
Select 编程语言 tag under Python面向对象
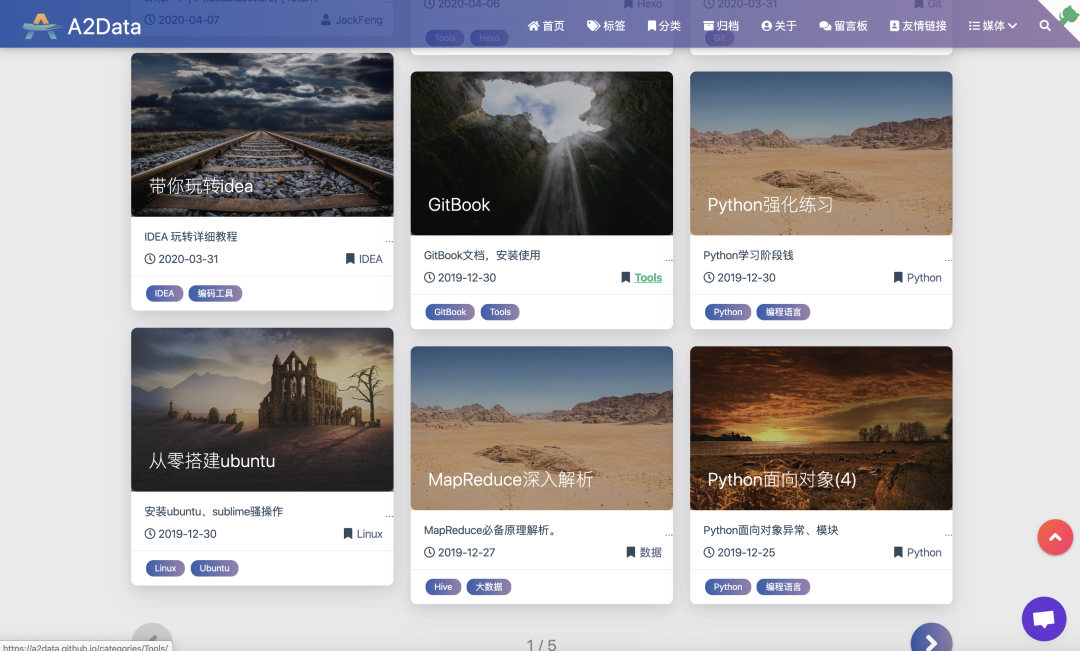tap(783, 587)
